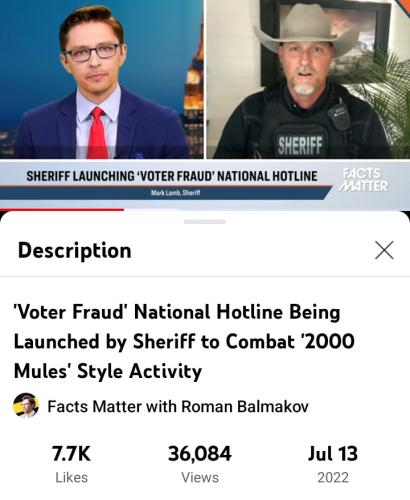Tap the video title about Voter Fraud hotline
This screenshot has height=500, width=410.
coord(184,342)
